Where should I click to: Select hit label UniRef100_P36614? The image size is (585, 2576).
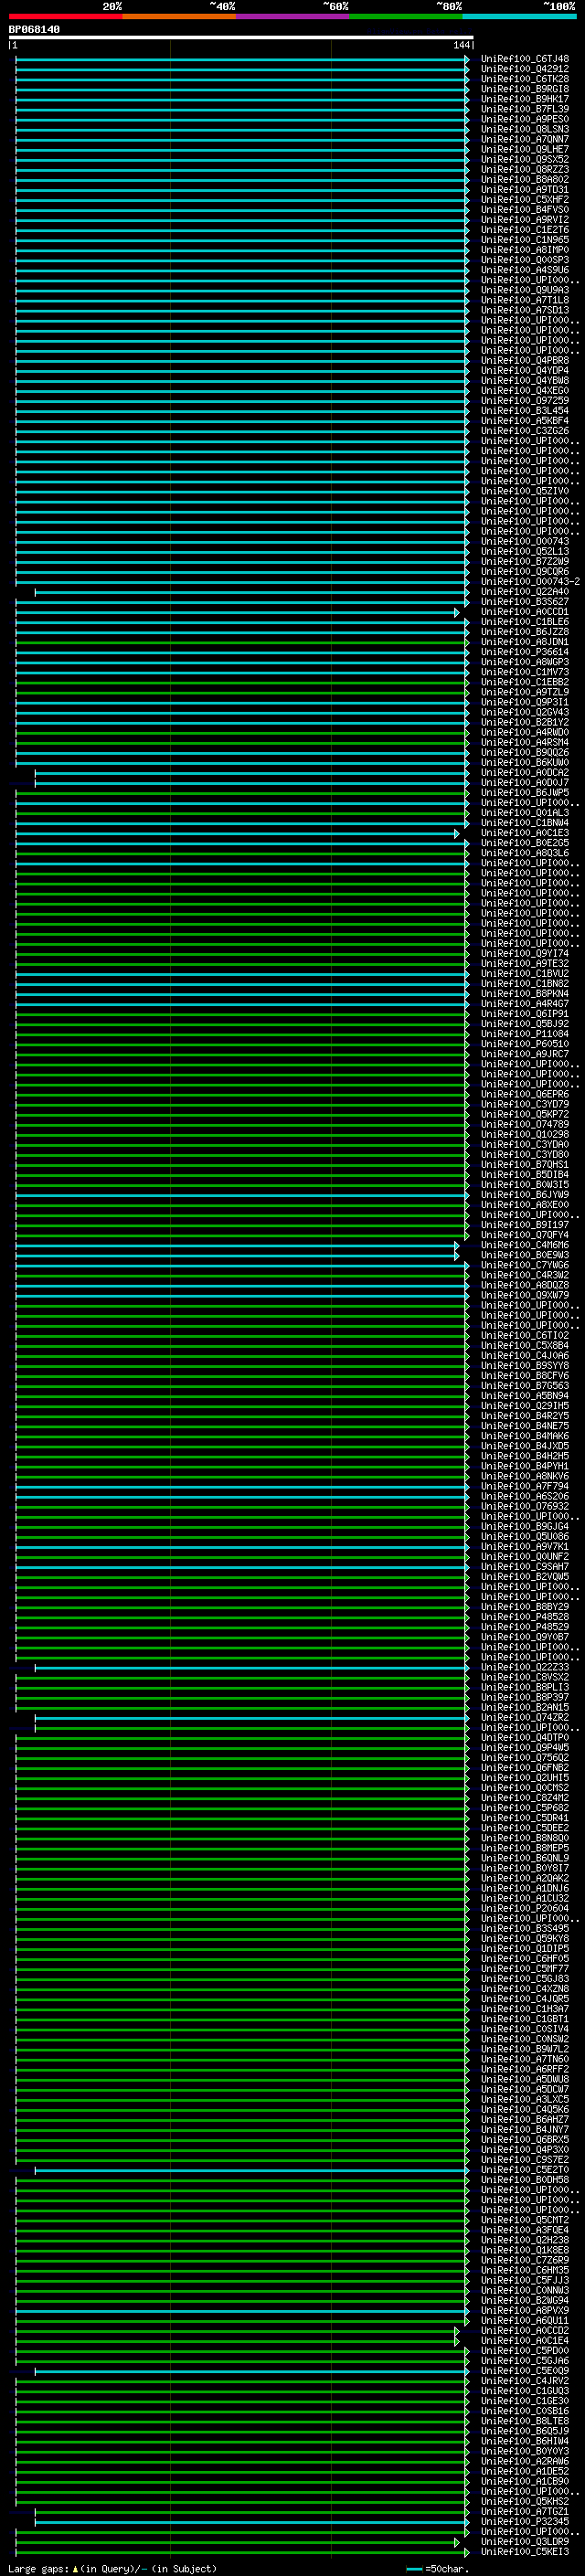pos(524,652)
